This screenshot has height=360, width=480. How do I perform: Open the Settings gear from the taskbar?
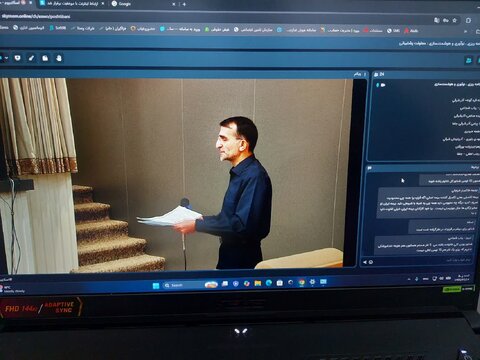(312, 282)
